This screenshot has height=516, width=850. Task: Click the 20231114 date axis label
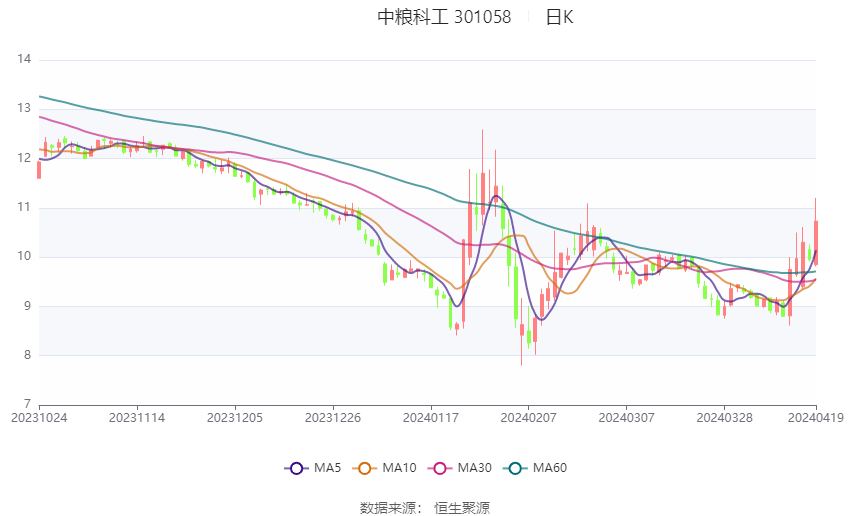(137, 418)
